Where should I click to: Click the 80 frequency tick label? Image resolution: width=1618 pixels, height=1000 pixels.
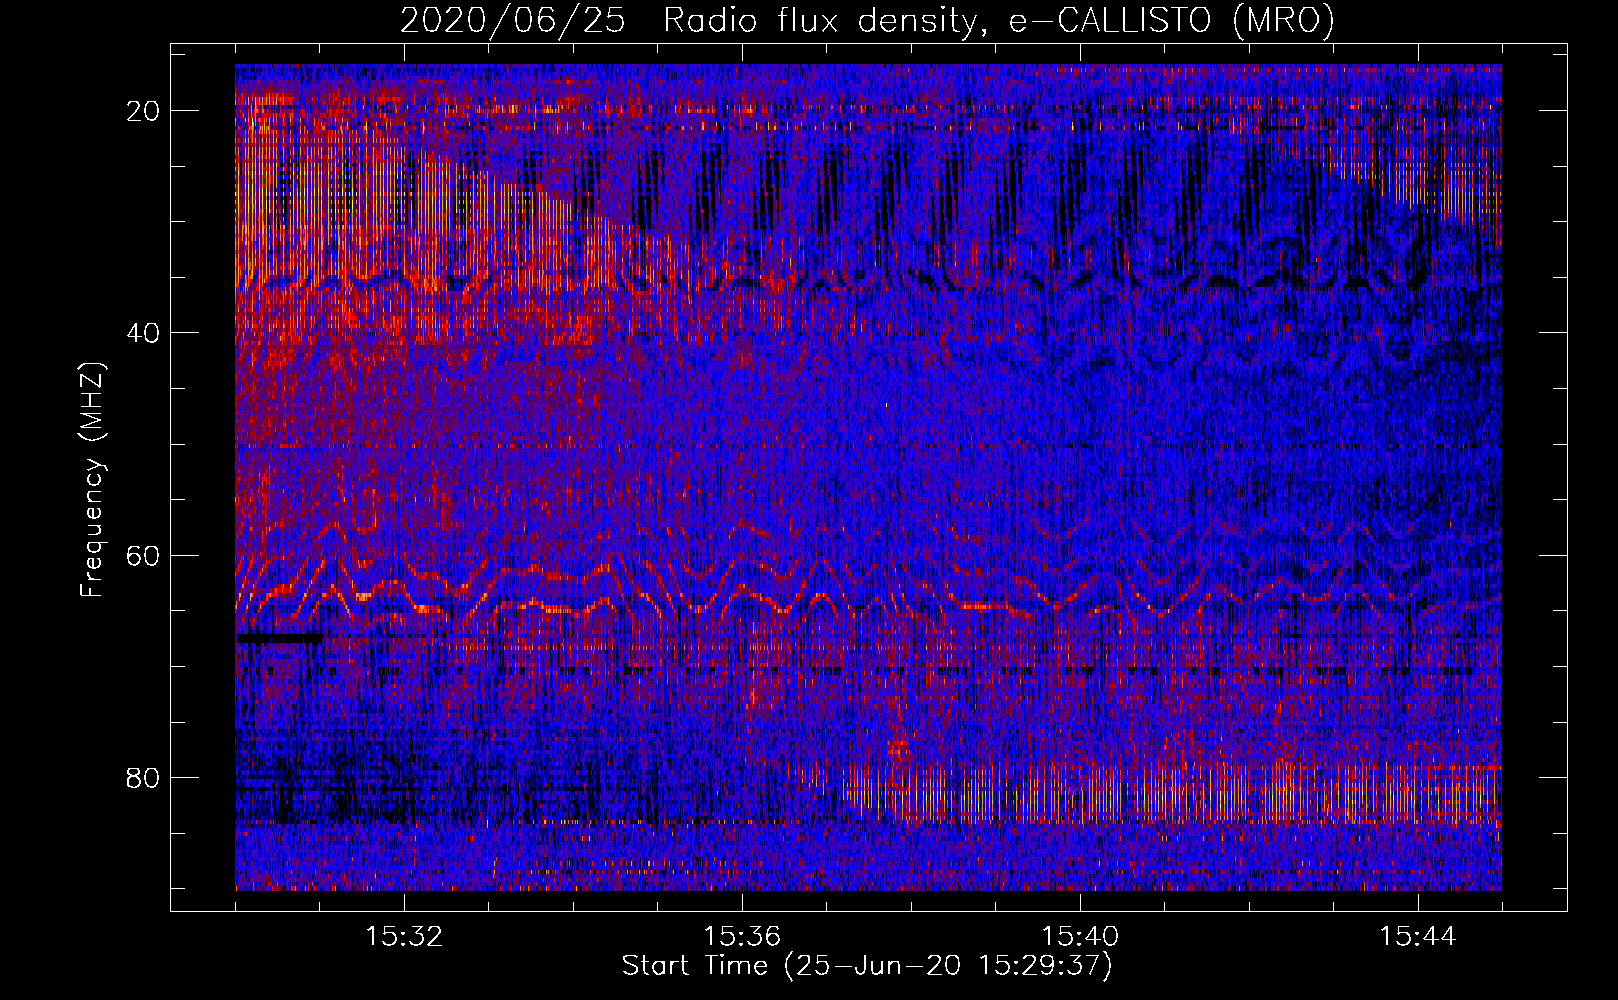(144, 778)
